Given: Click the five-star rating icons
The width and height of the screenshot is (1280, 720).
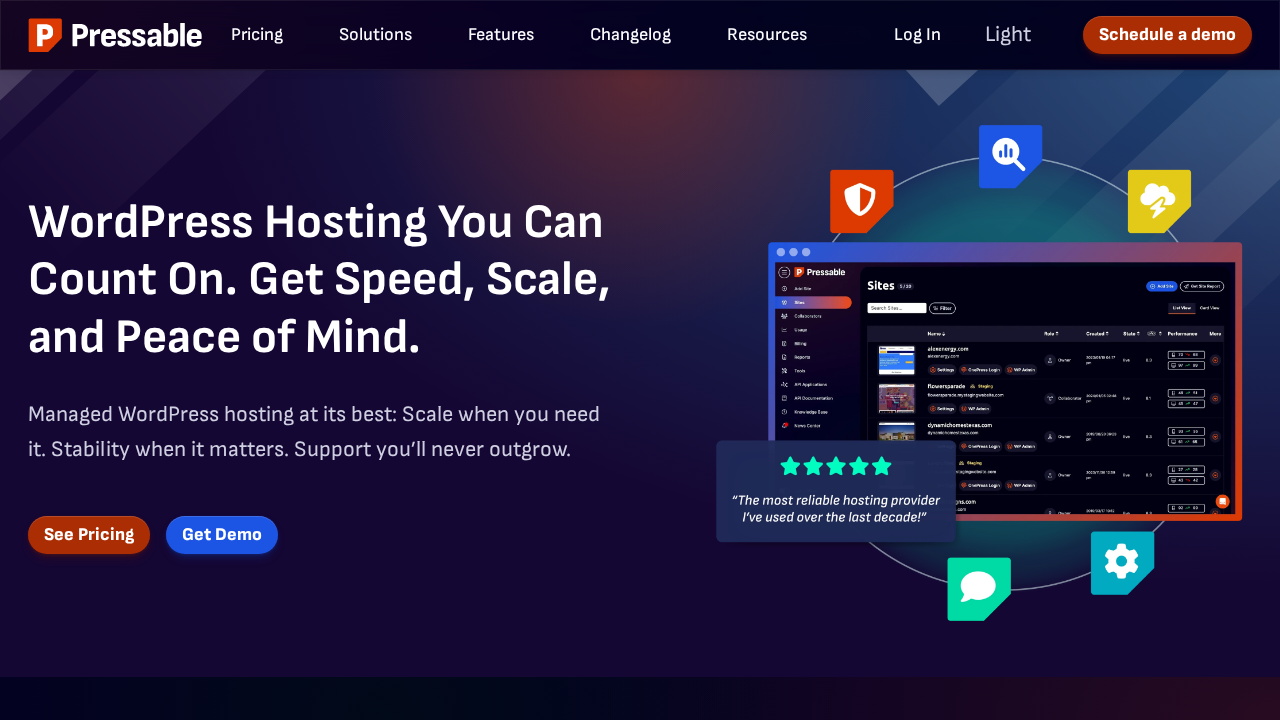Looking at the screenshot, I should [x=835, y=466].
